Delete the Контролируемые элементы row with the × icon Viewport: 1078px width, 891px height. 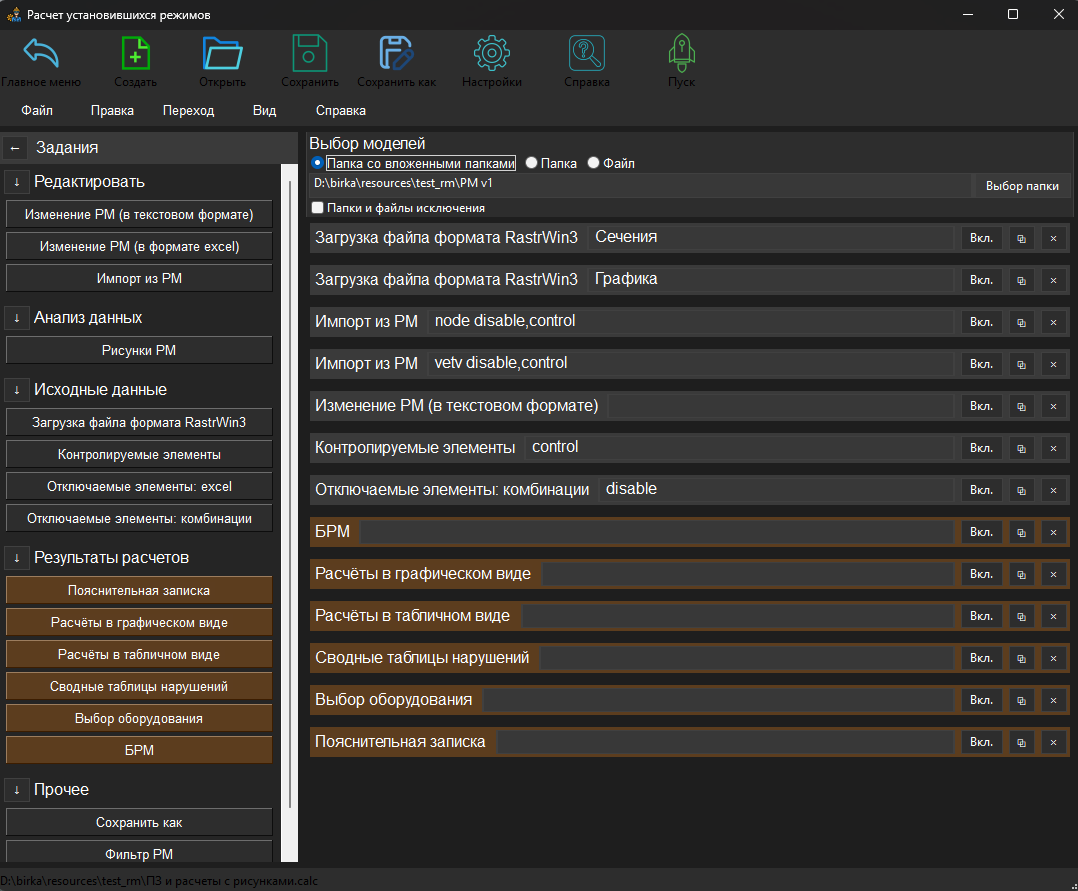1052,448
